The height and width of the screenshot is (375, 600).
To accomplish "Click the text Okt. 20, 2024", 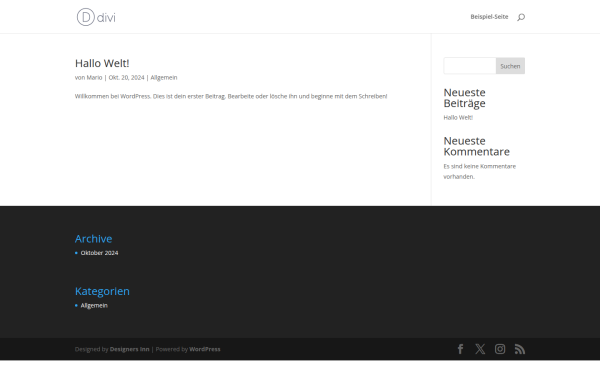I will (x=126, y=77).
